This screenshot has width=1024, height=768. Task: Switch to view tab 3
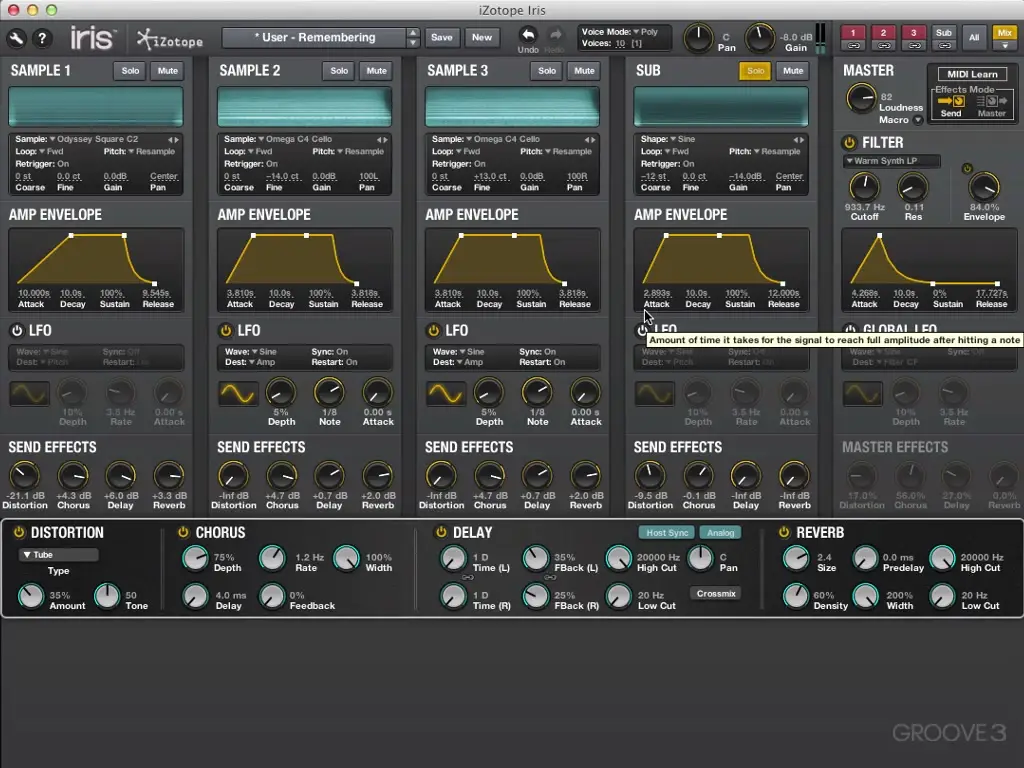point(914,33)
